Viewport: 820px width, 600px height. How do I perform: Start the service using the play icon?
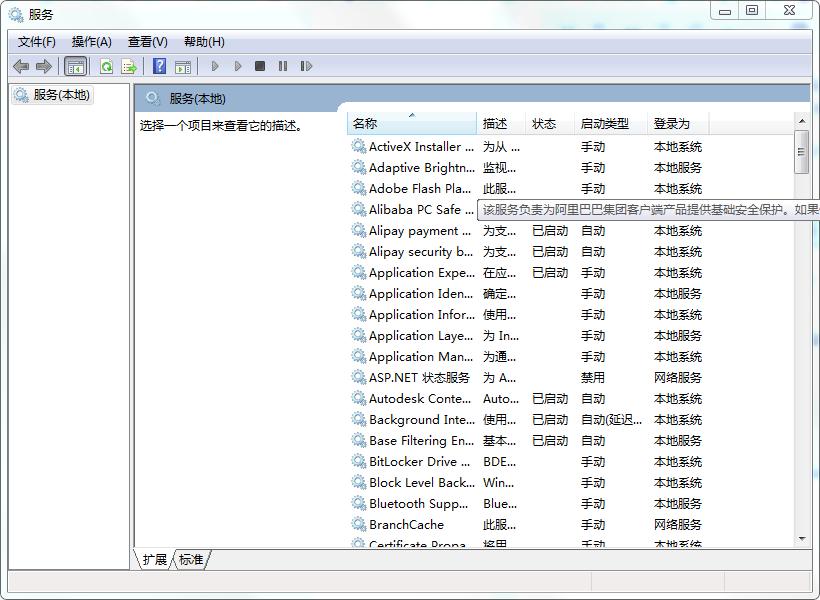pos(216,66)
